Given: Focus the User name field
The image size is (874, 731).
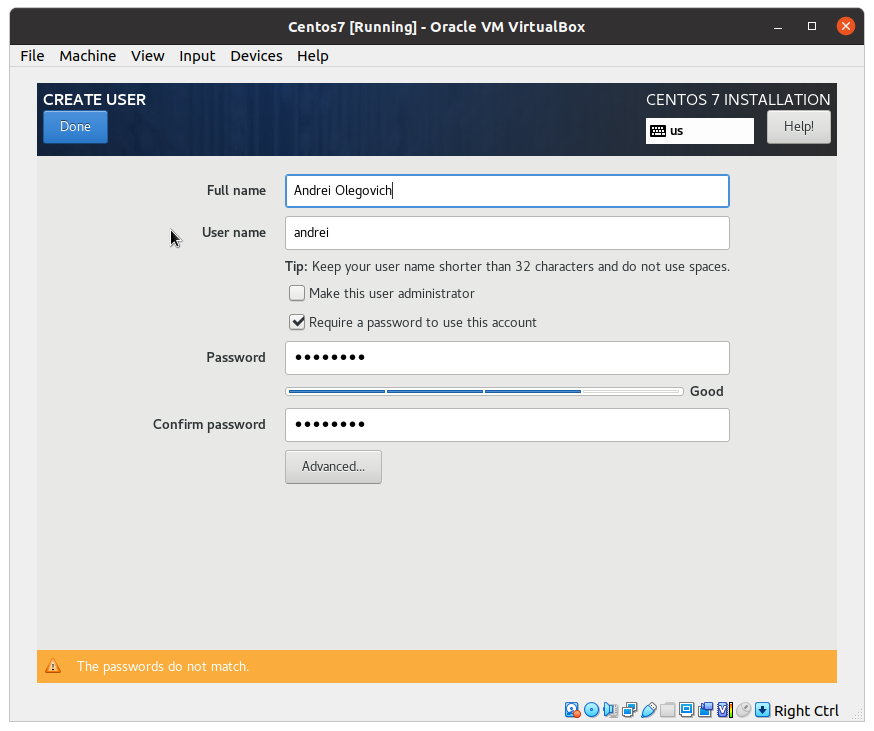Looking at the screenshot, I should (507, 233).
